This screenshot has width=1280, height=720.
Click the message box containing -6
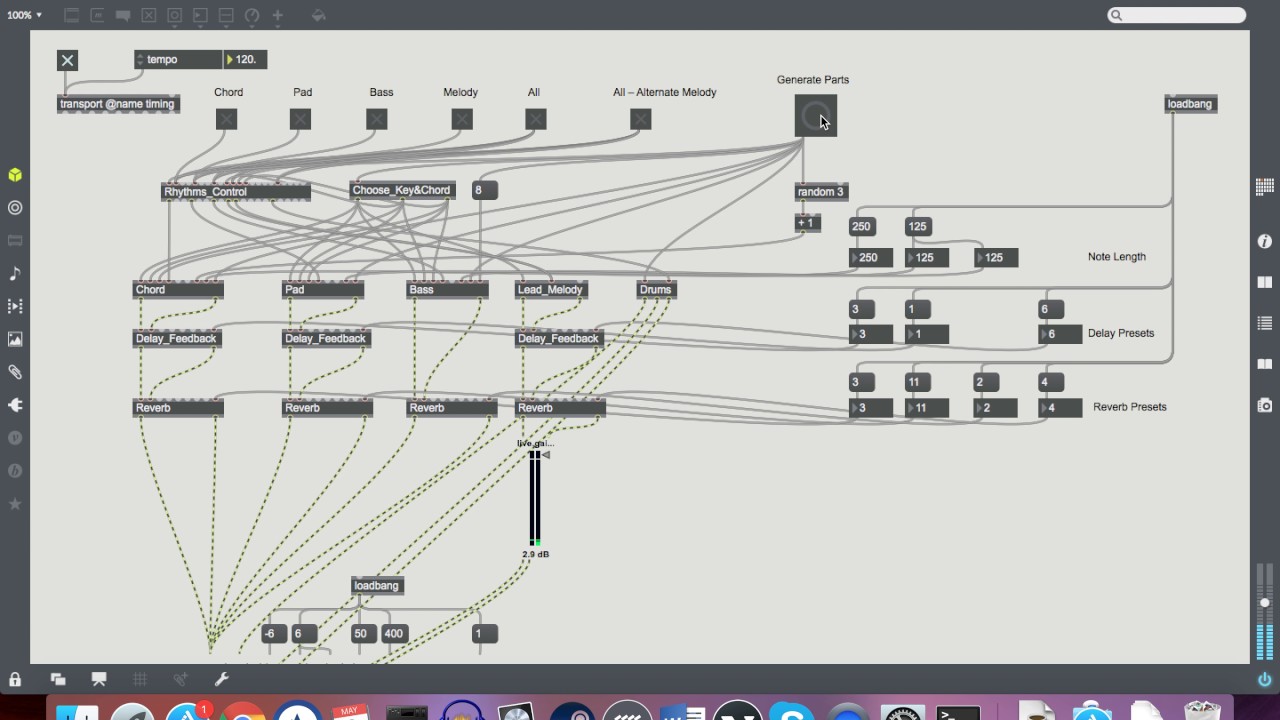coord(274,633)
